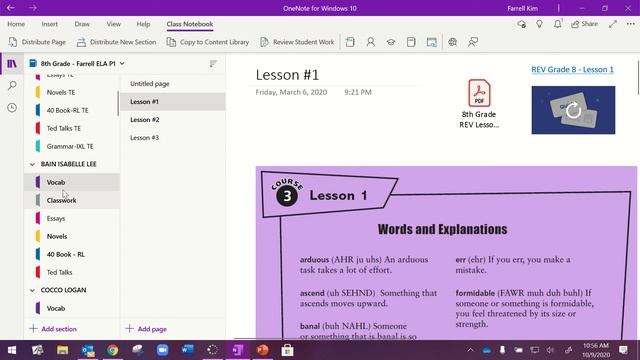Switch to the Help tab

[x=143, y=24]
